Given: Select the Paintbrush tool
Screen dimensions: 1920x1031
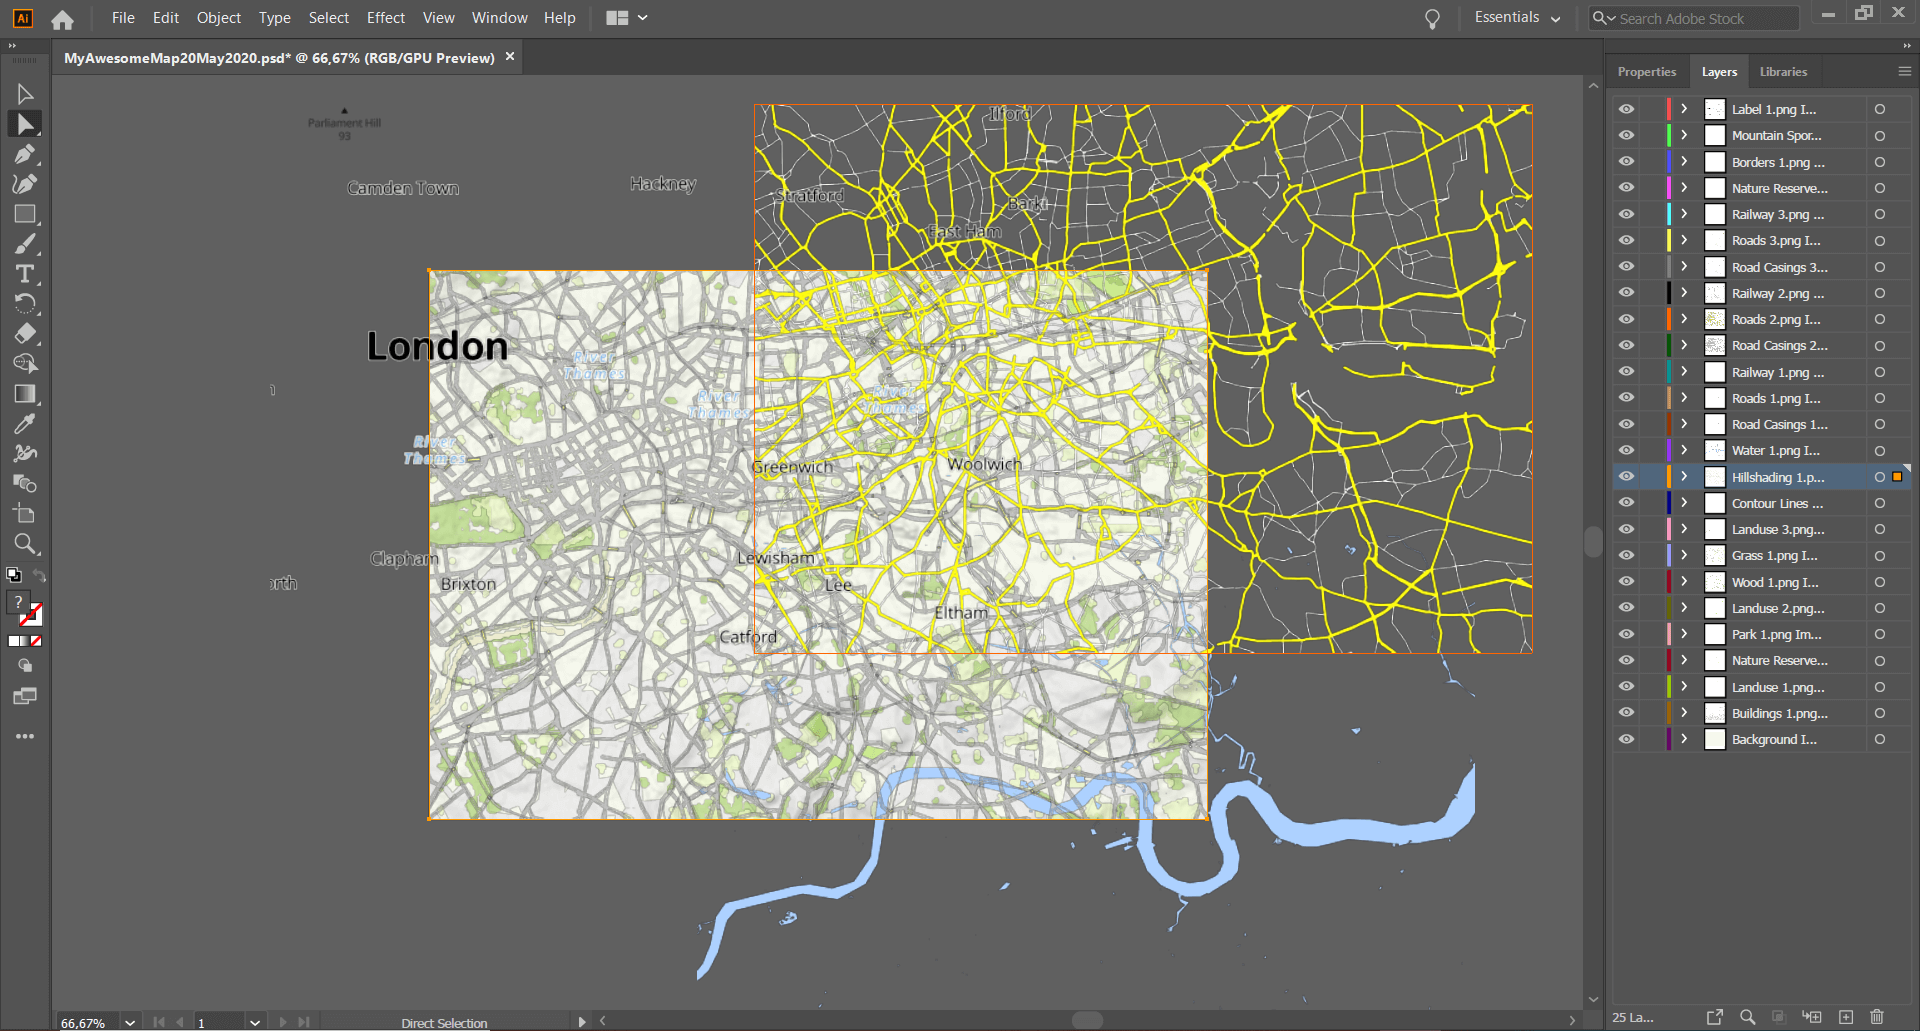Looking at the screenshot, I should pyautogui.click(x=25, y=244).
